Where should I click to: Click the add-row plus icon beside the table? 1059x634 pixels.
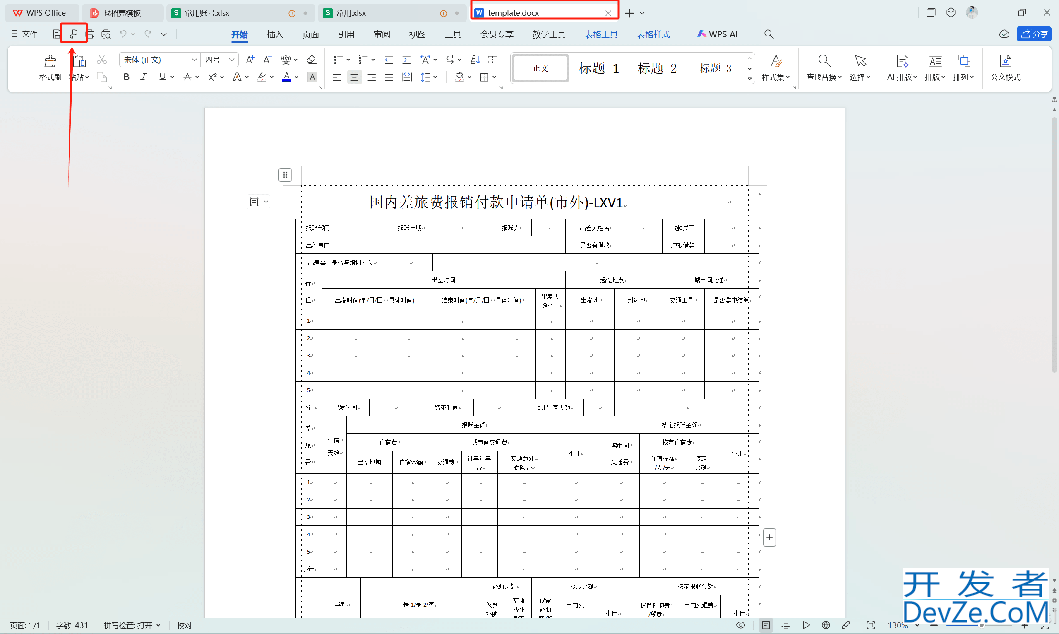[769, 537]
